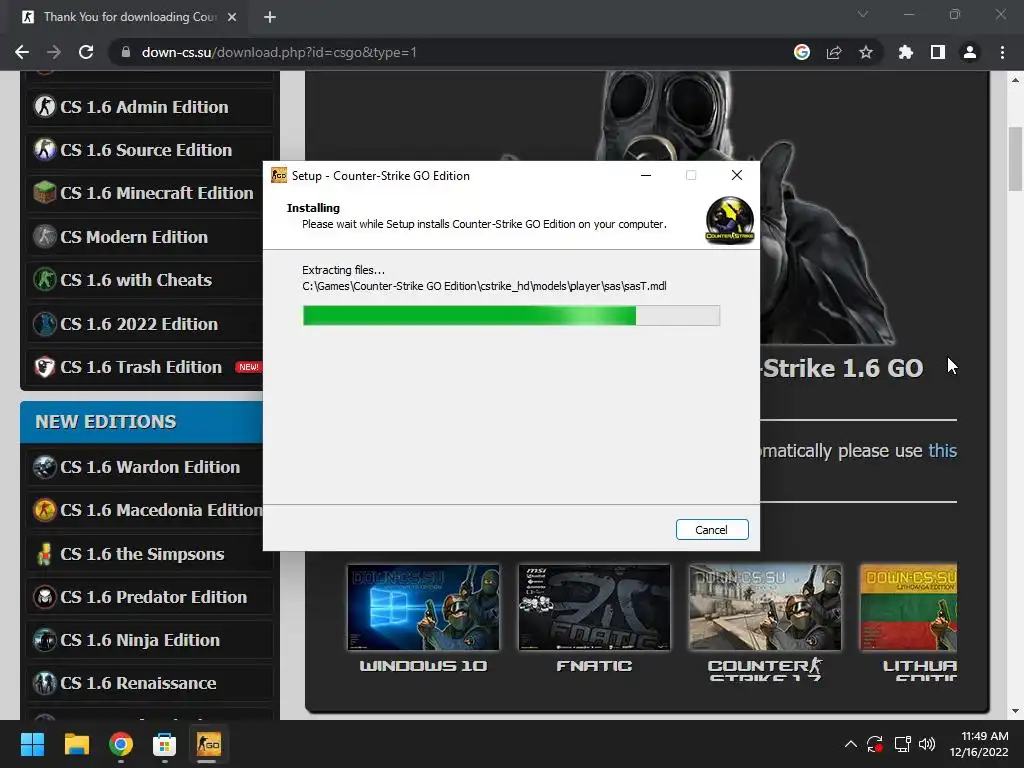Open the volume control
The width and height of the screenshot is (1024, 768).
(927, 744)
